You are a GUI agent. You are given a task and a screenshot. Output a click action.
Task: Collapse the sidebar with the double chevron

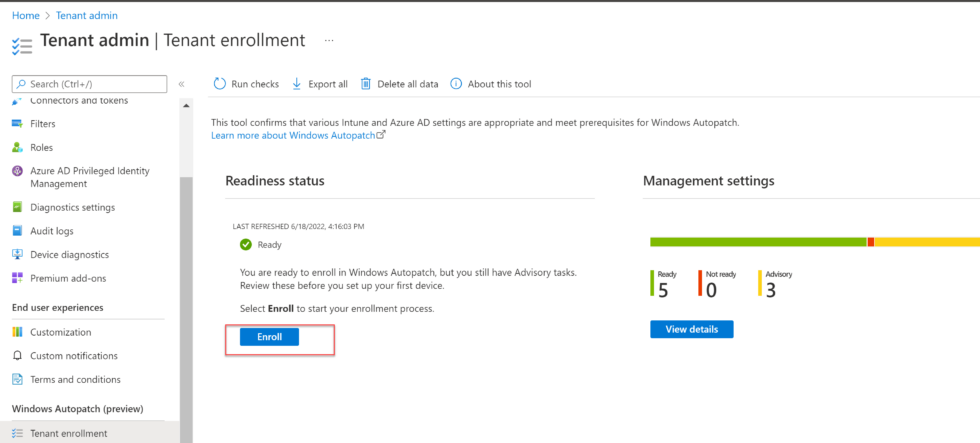(x=181, y=84)
